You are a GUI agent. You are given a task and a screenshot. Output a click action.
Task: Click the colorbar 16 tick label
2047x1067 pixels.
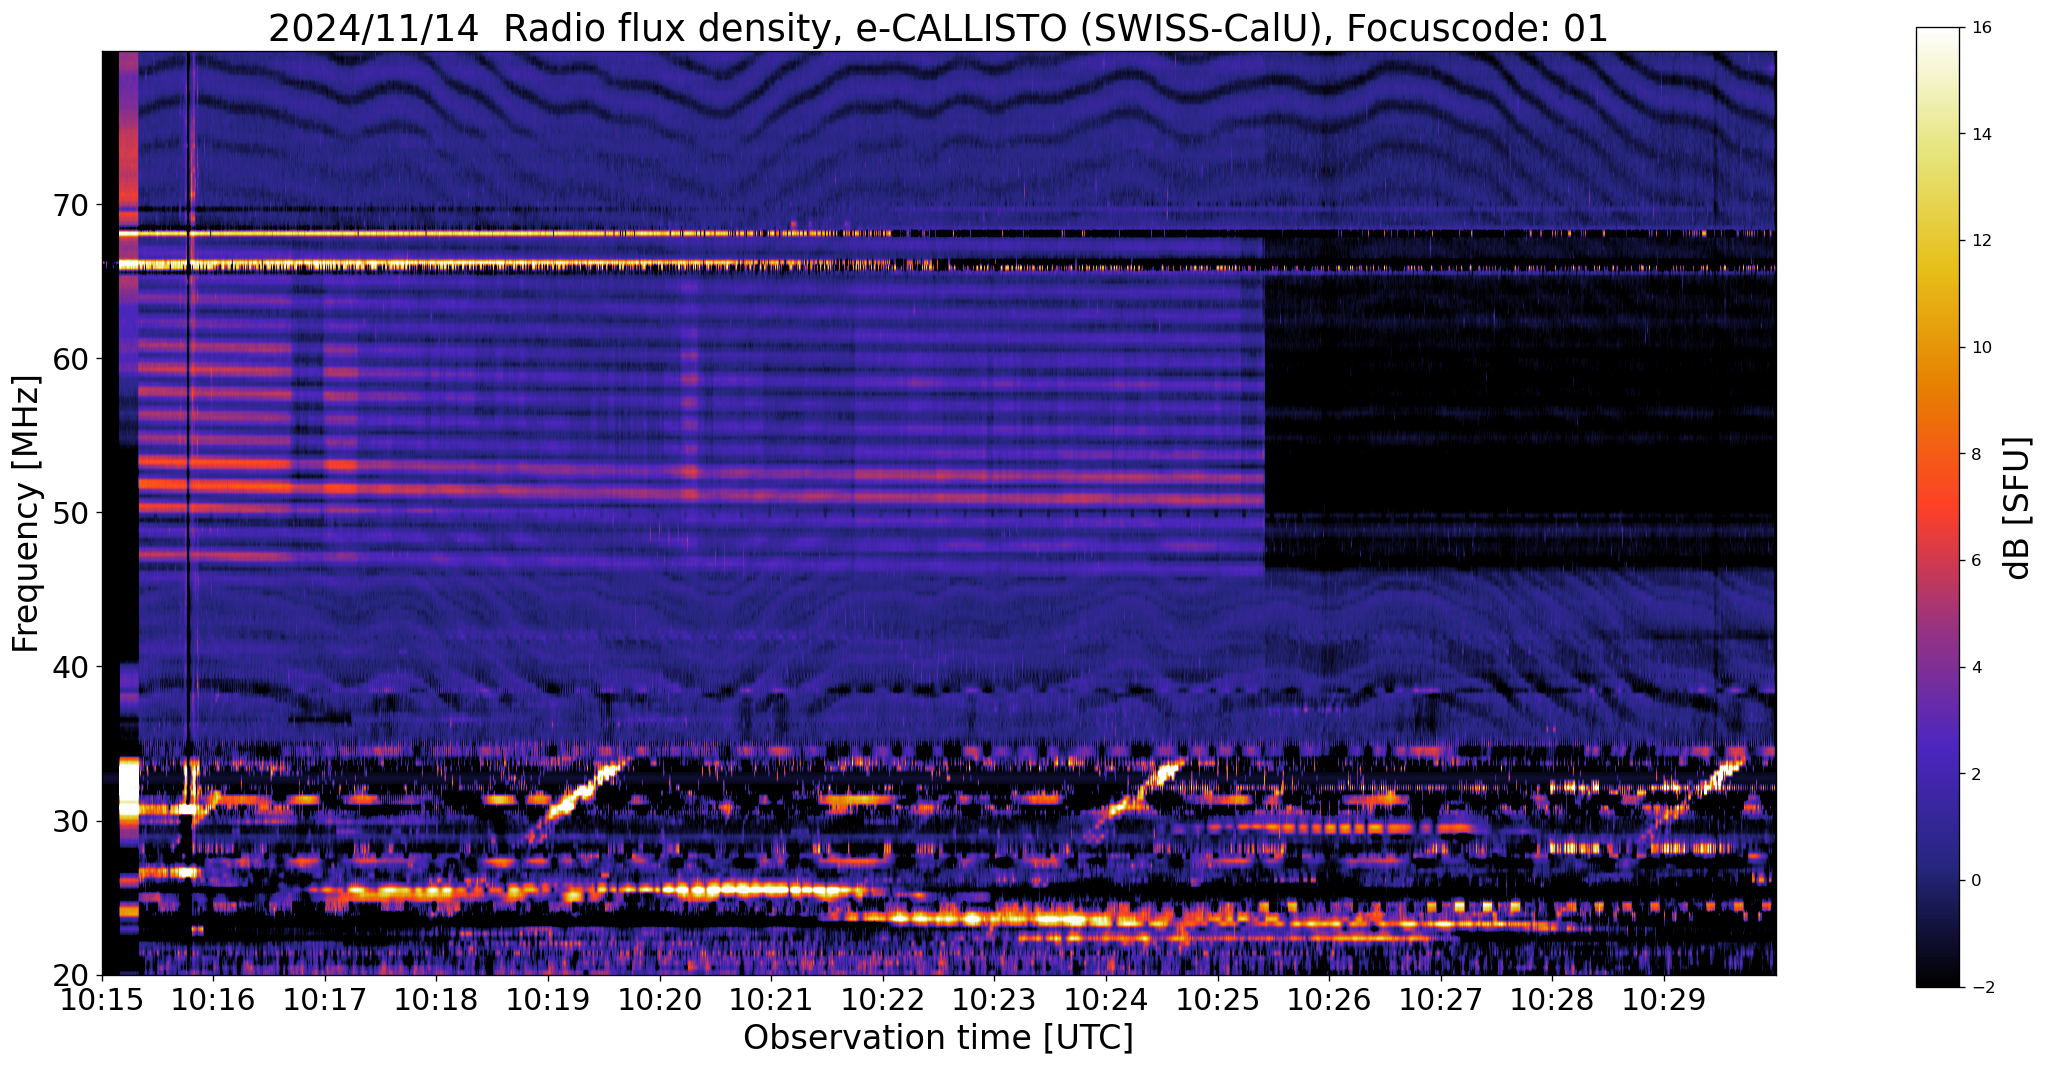coord(1980,28)
